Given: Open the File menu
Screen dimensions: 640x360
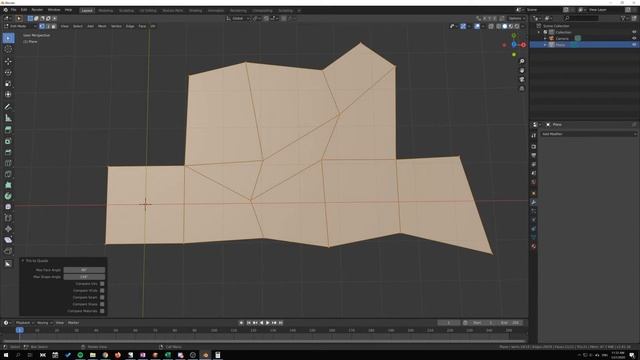Looking at the screenshot, I should point(13,10).
